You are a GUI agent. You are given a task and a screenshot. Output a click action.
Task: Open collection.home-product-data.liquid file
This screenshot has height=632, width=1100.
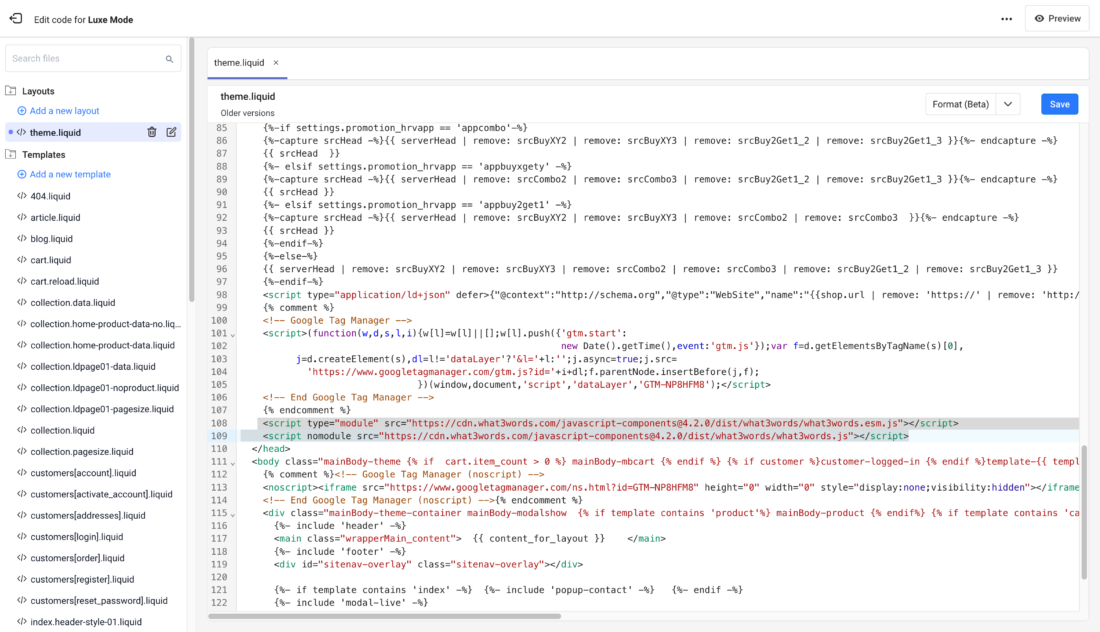coord(102,345)
